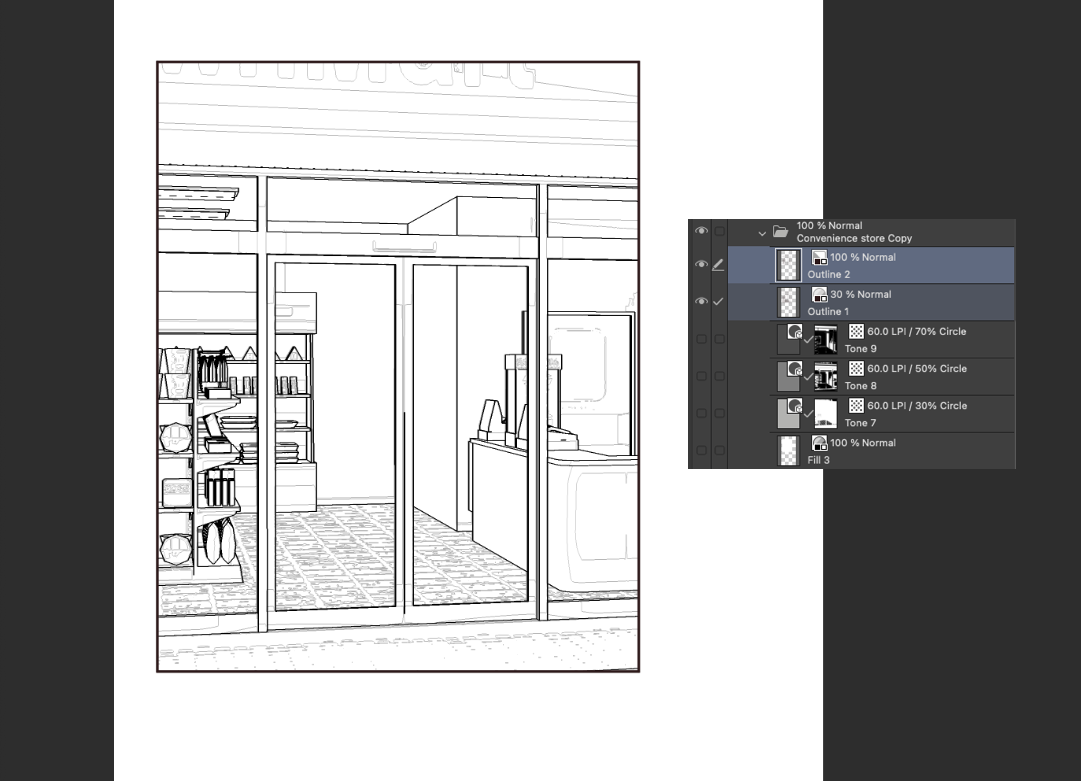
Task: Click the Tone 8 fill layer icon
Action: (x=794, y=369)
